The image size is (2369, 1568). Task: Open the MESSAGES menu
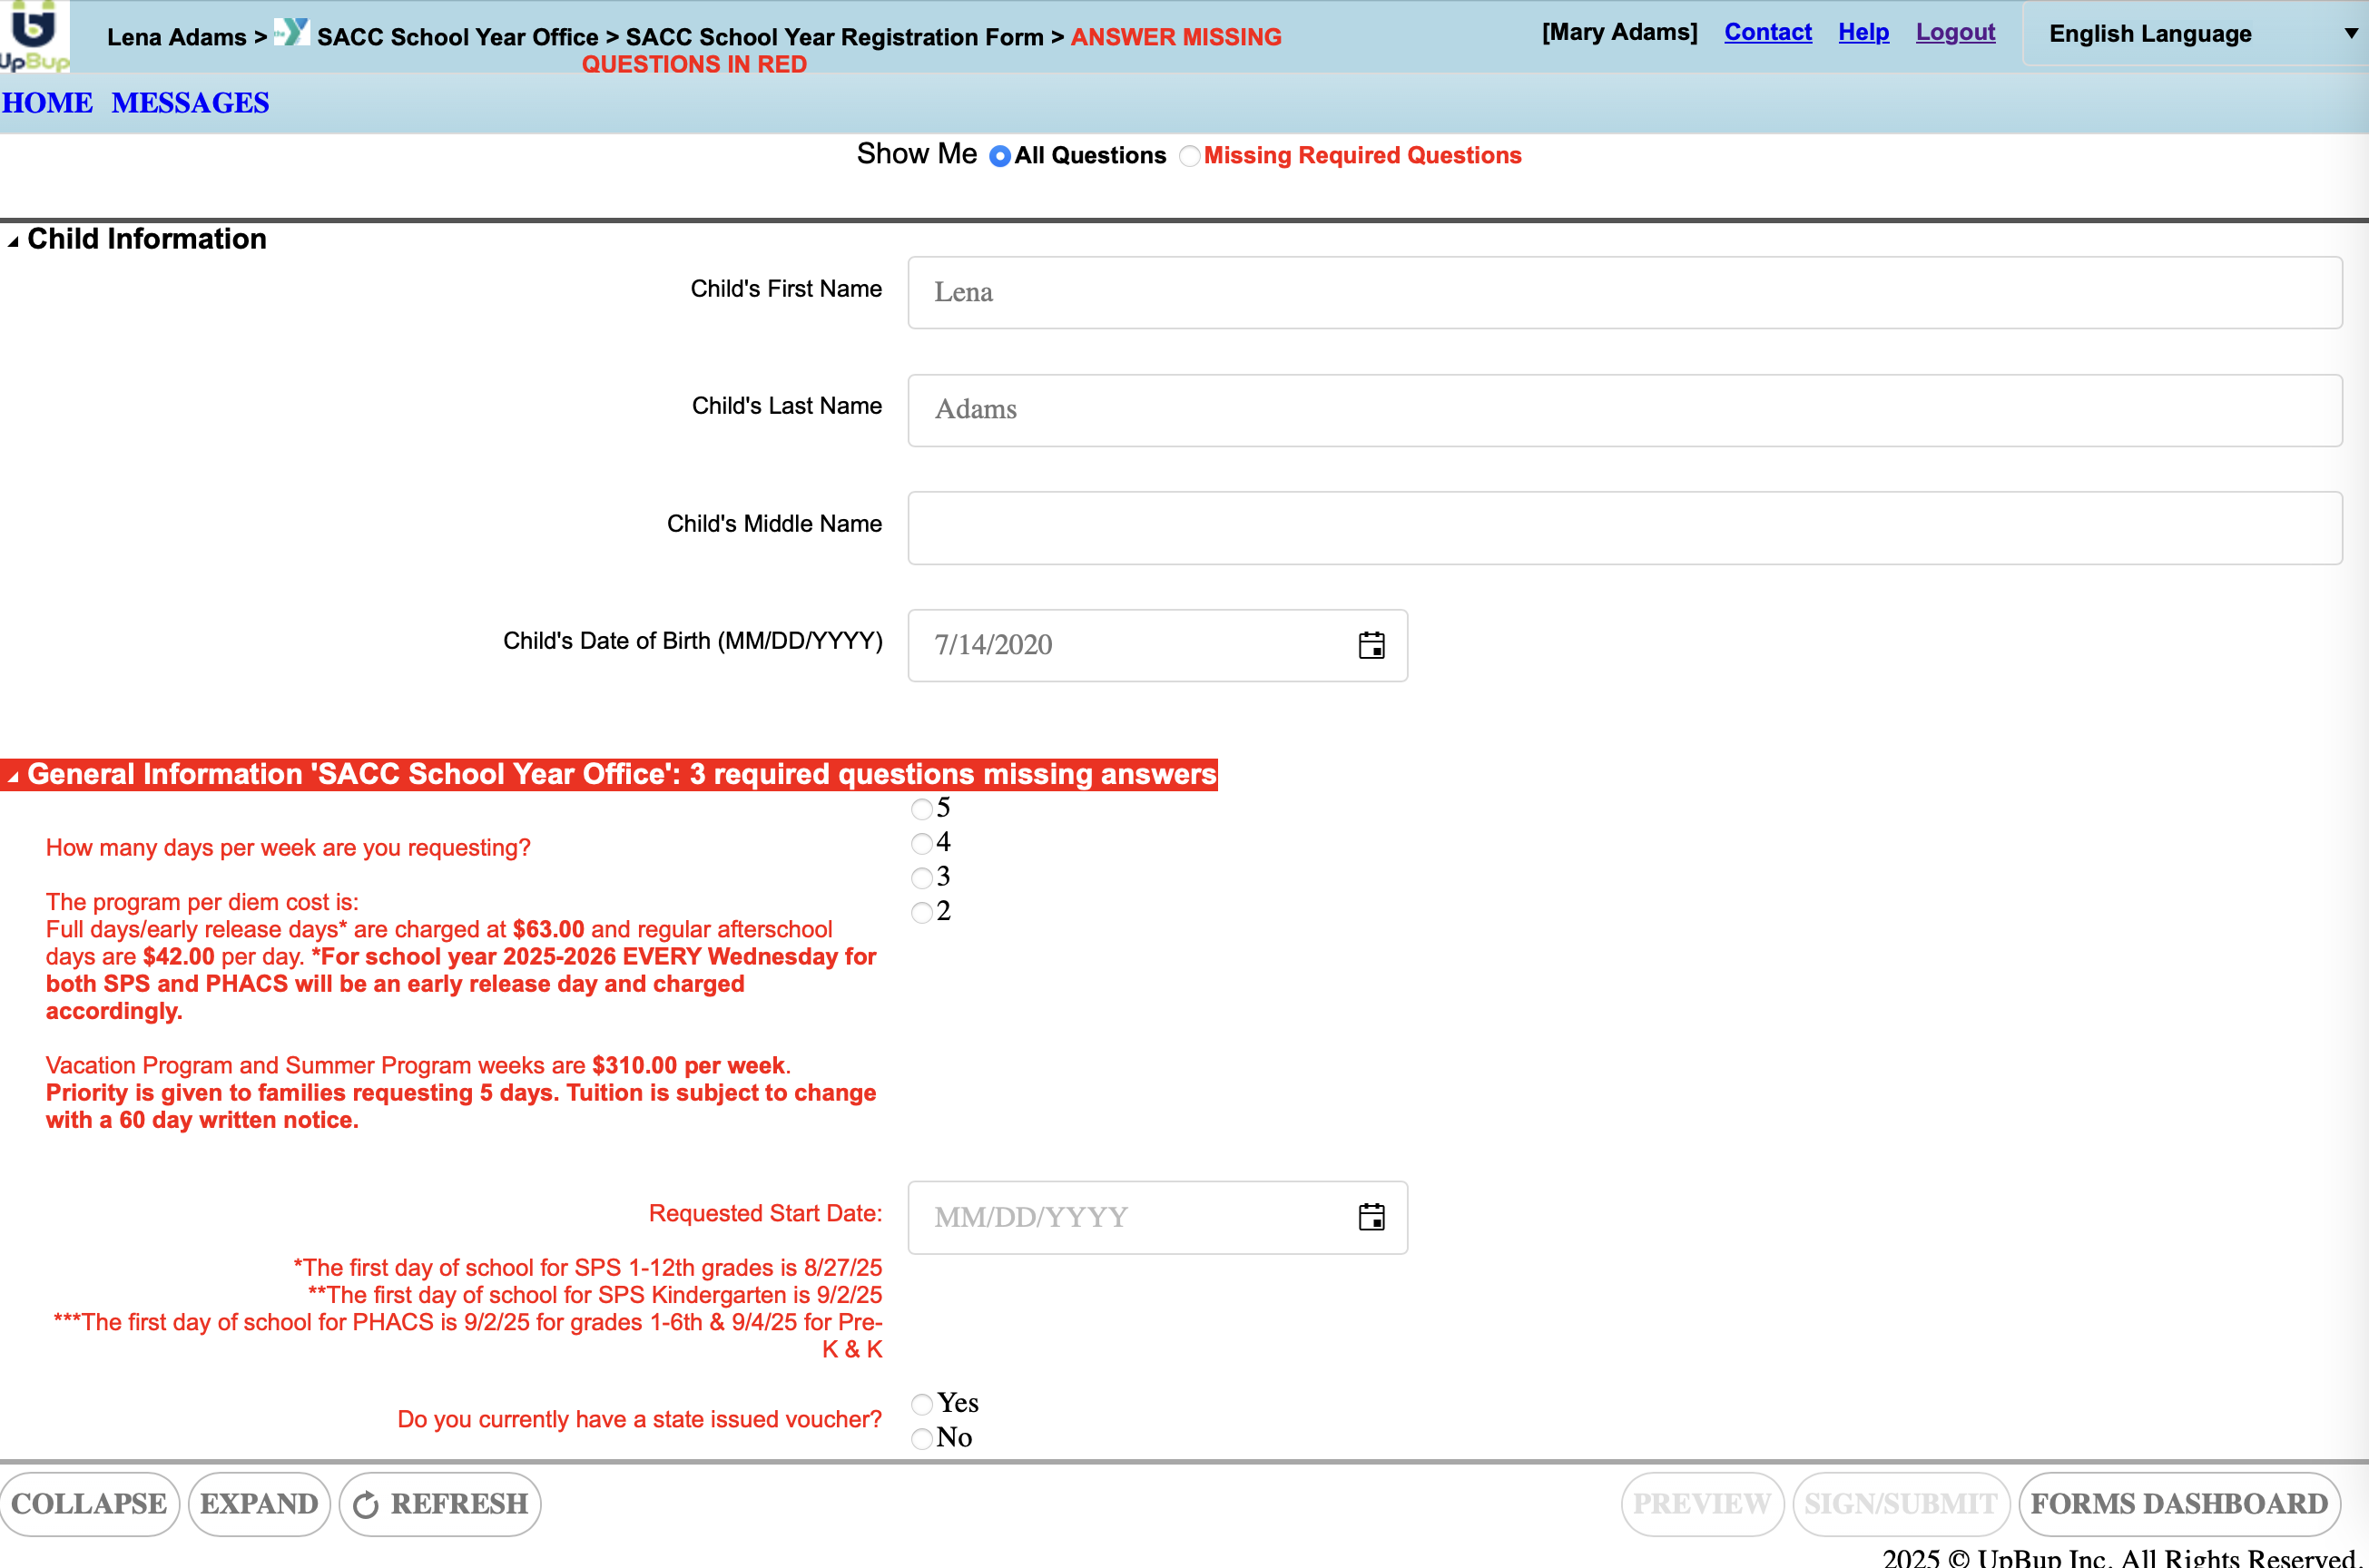click(x=190, y=103)
